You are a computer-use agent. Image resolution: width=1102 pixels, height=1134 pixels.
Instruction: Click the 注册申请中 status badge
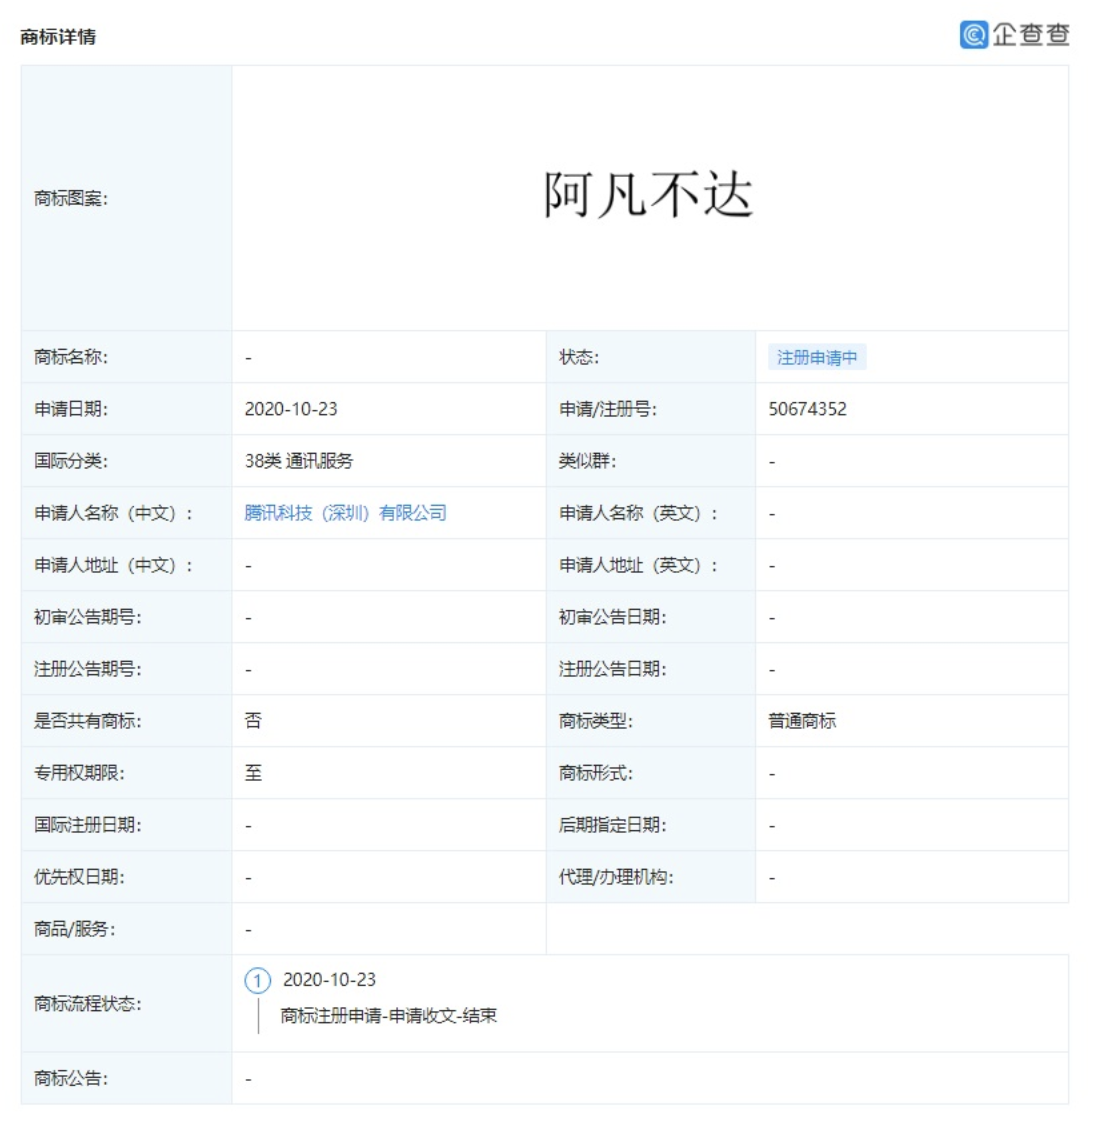coord(816,357)
